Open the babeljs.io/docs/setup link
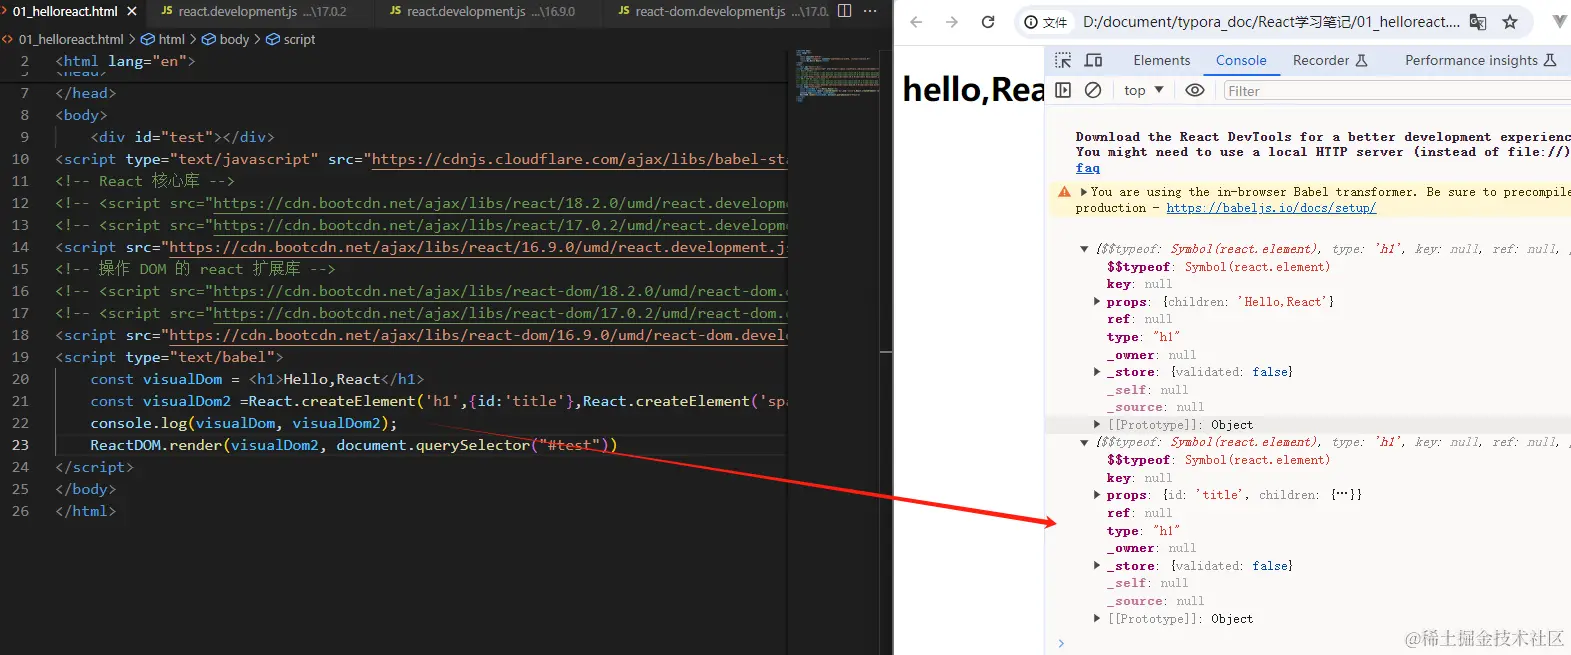This screenshot has height=655, width=1571. [1271, 208]
